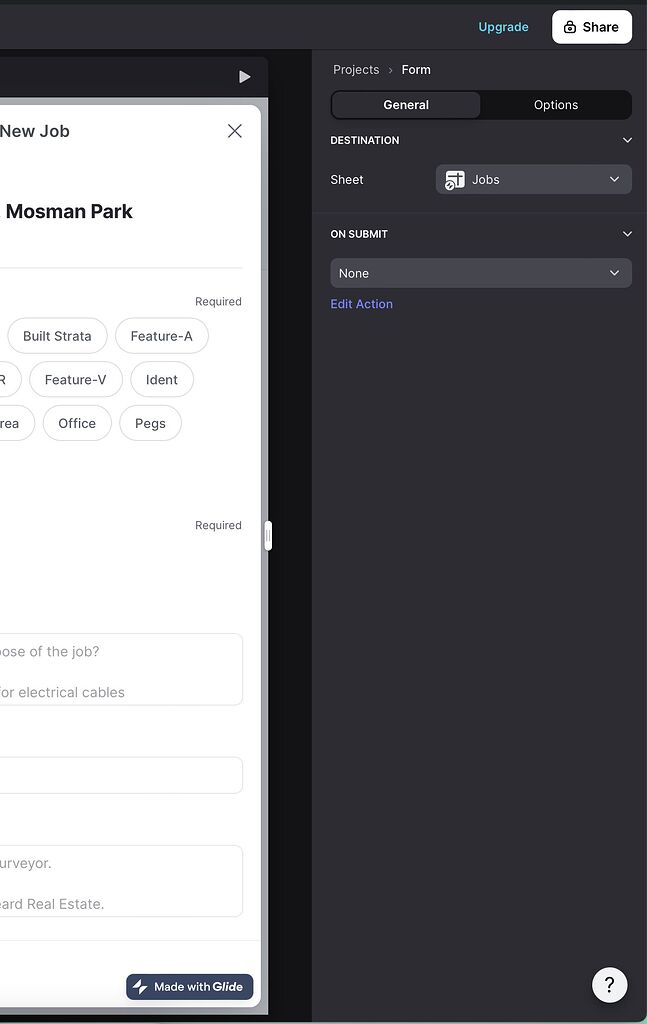
Task: Select the Feature-A option
Action: click(161, 336)
